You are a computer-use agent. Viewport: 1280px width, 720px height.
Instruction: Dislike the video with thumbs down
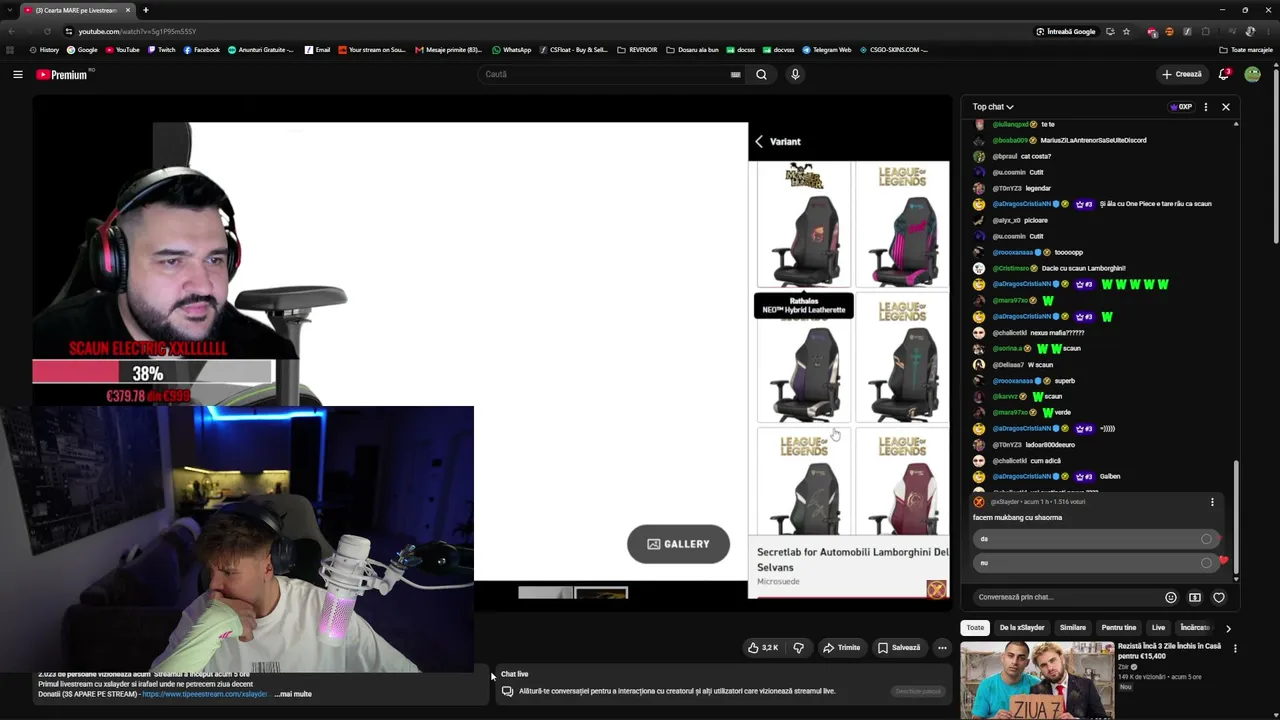[x=798, y=648]
